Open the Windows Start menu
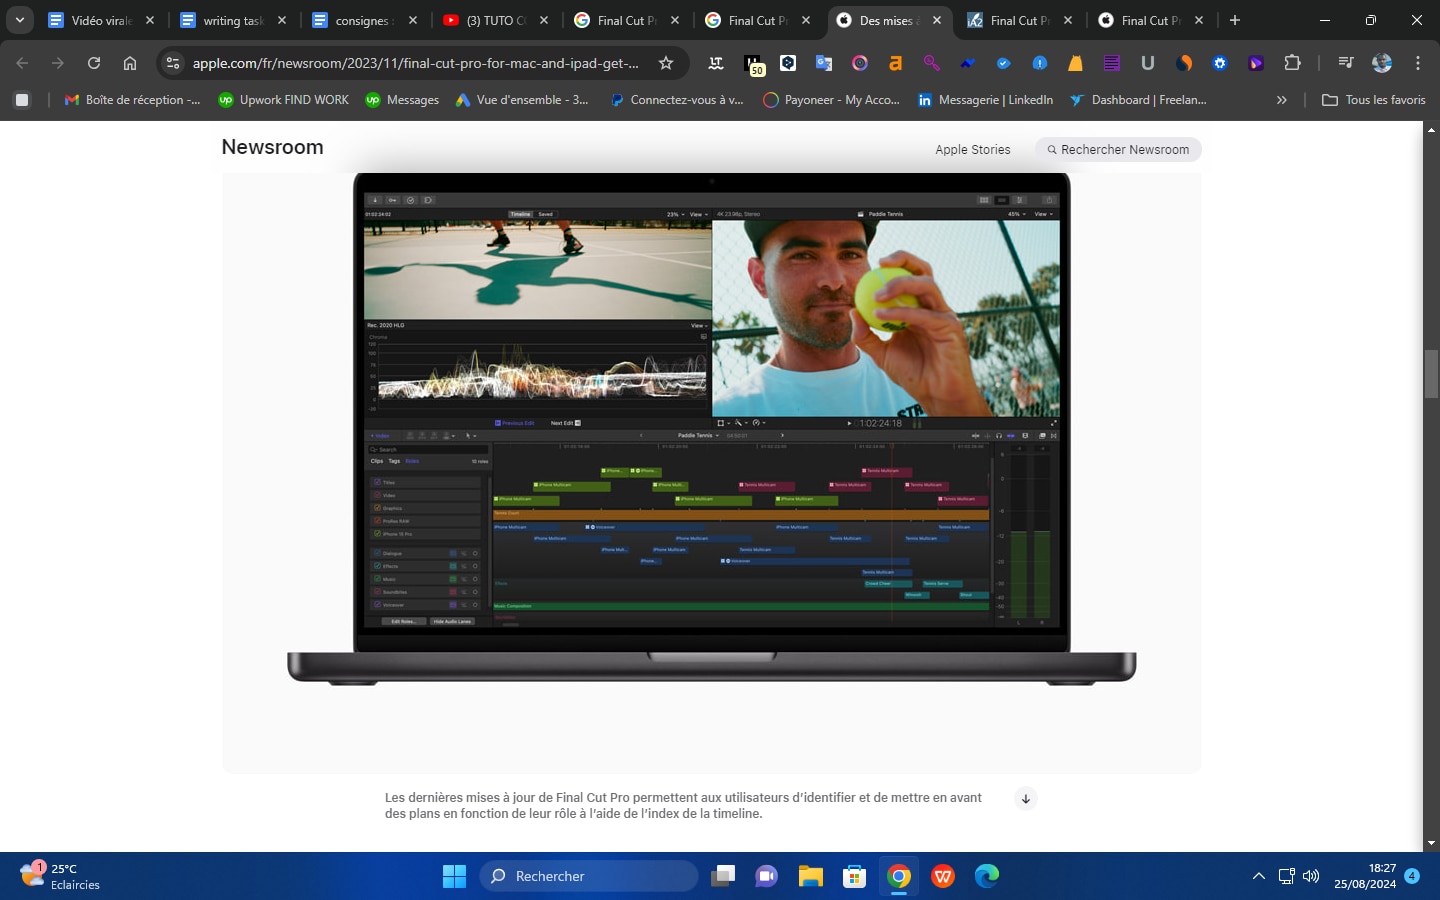The image size is (1440, 900). 454,876
